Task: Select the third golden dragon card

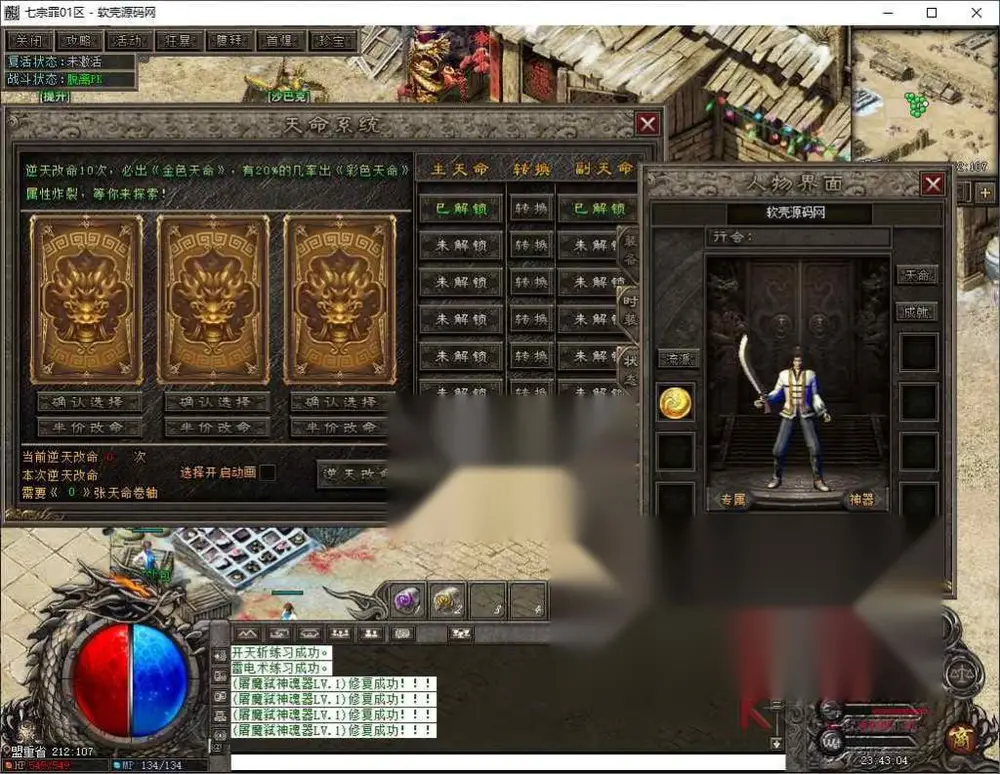Action: click(x=339, y=299)
